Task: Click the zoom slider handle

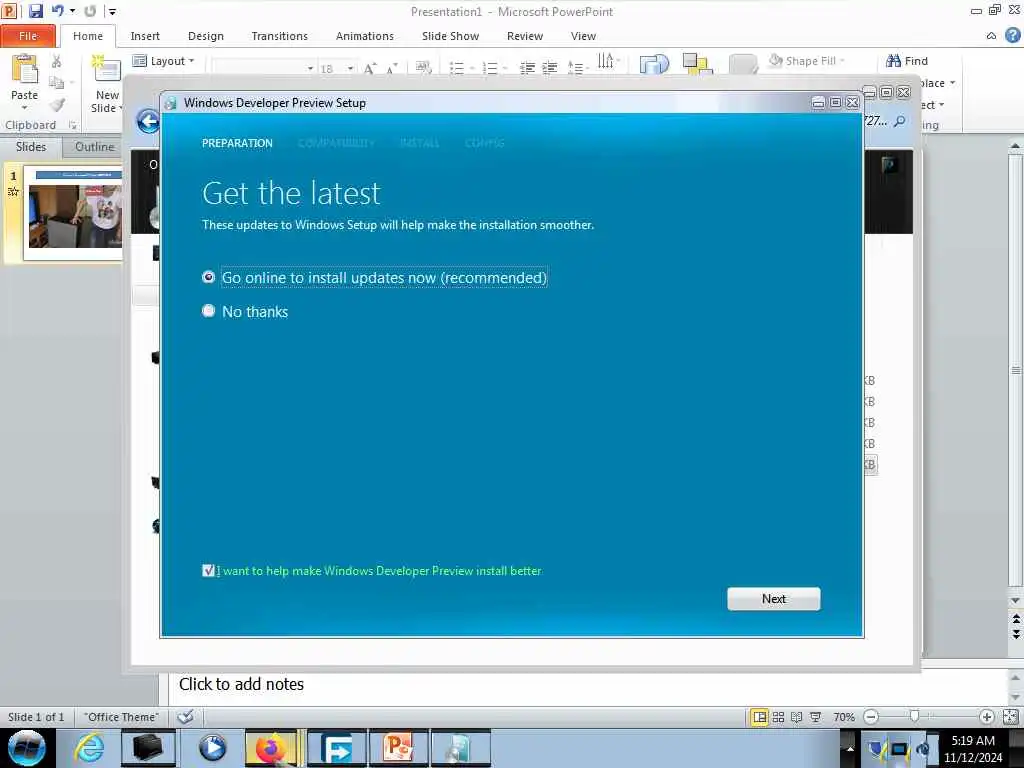Action: click(x=914, y=716)
